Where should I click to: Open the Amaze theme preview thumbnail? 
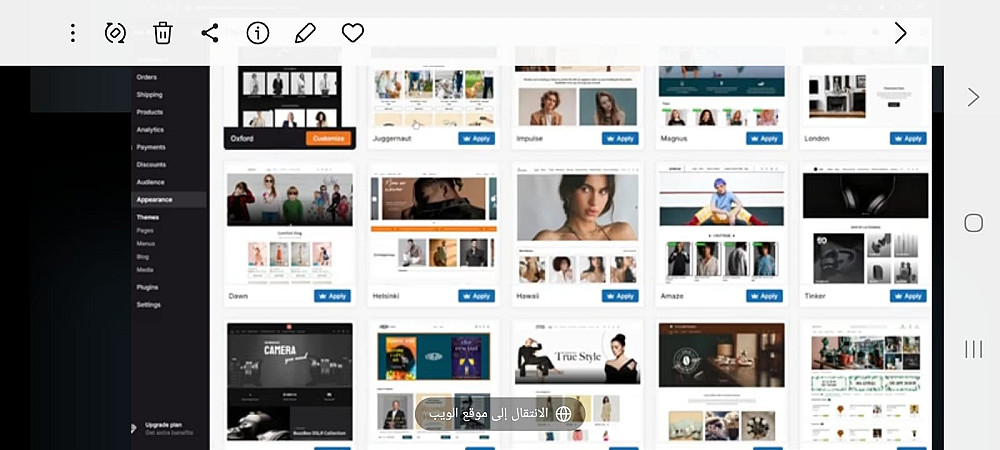point(721,225)
